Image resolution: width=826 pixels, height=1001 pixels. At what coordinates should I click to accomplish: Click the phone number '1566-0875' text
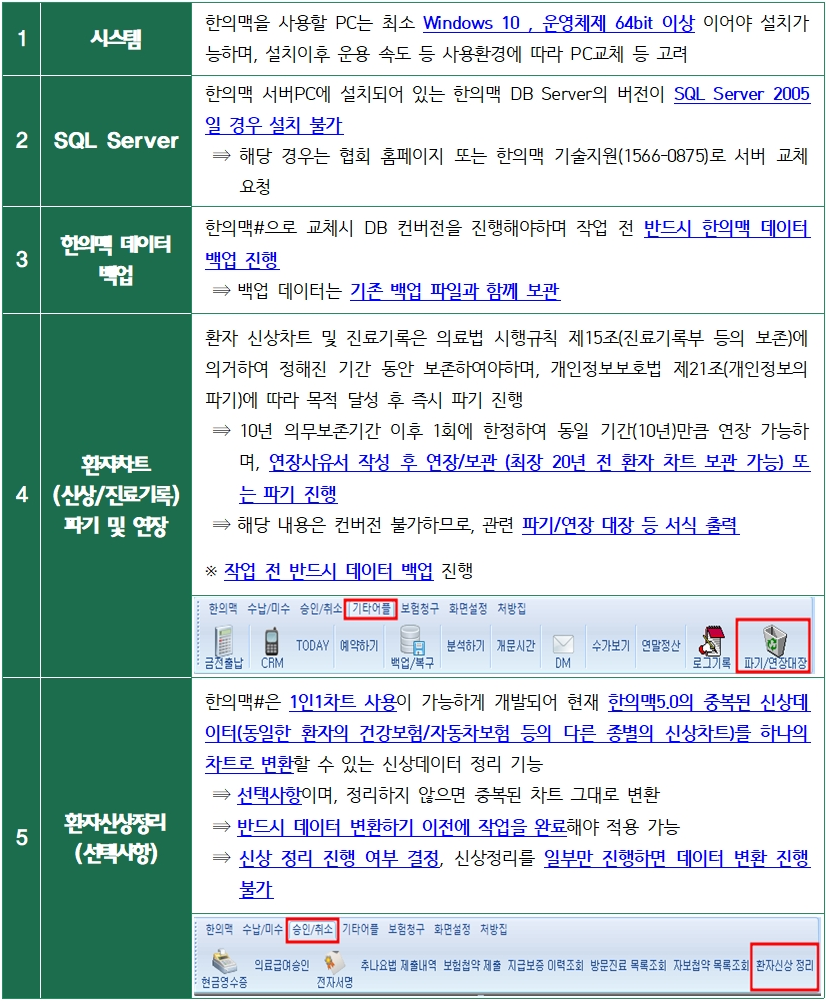click(665, 156)
